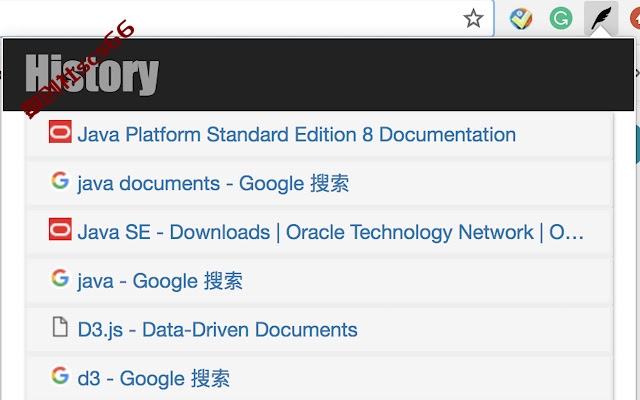
Task: Open D3.js - Data-Driven Documents entry
Action: [218, 330]
